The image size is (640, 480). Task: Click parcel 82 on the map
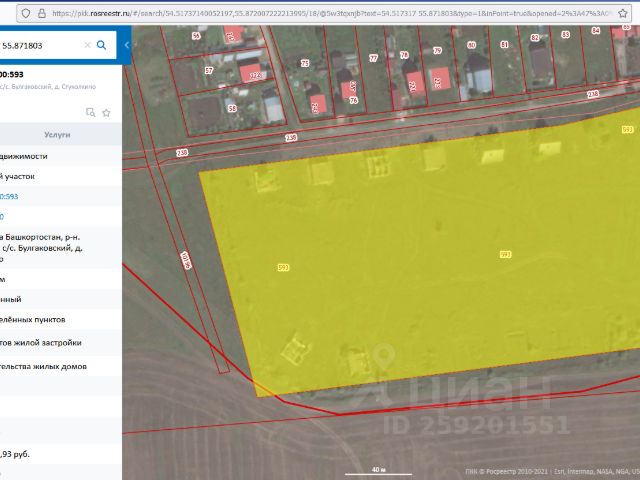point(534,38)
